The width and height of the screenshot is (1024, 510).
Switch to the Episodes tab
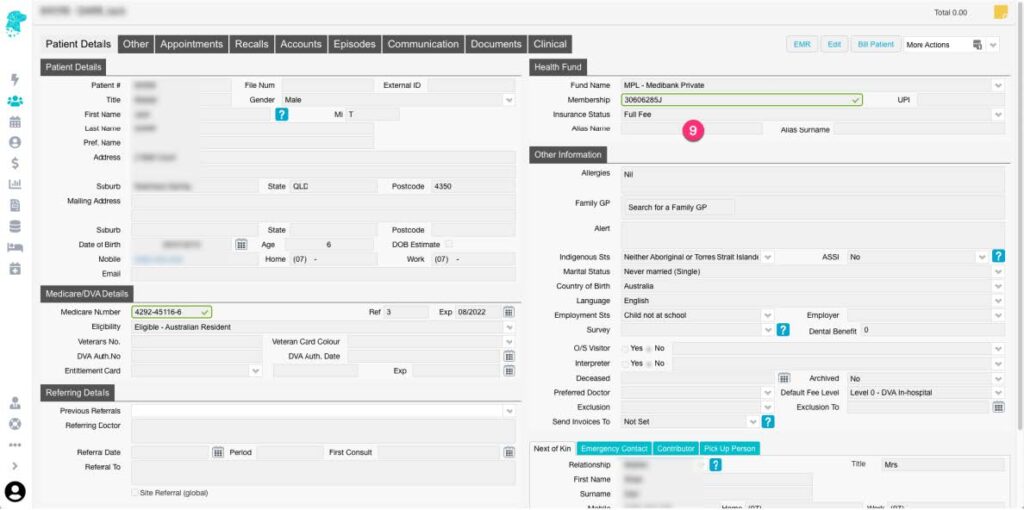click(355, 44)
